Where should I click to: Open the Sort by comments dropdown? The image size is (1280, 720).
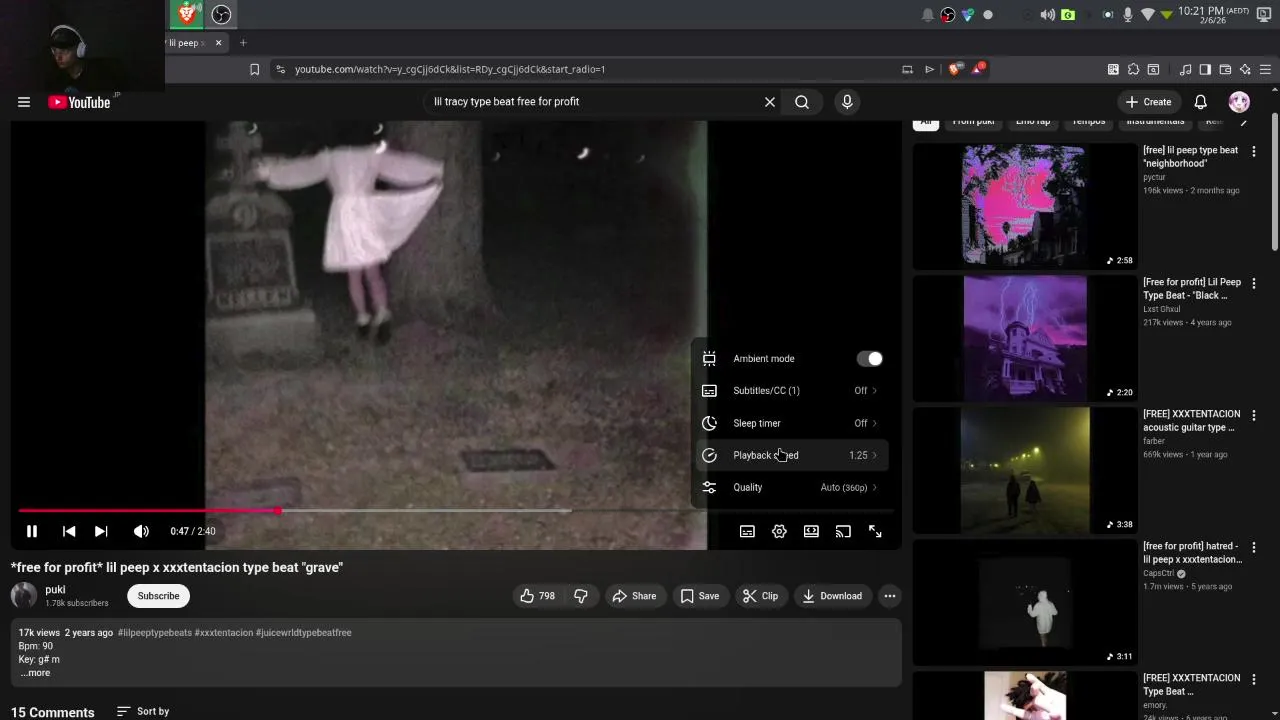point(143,711)
